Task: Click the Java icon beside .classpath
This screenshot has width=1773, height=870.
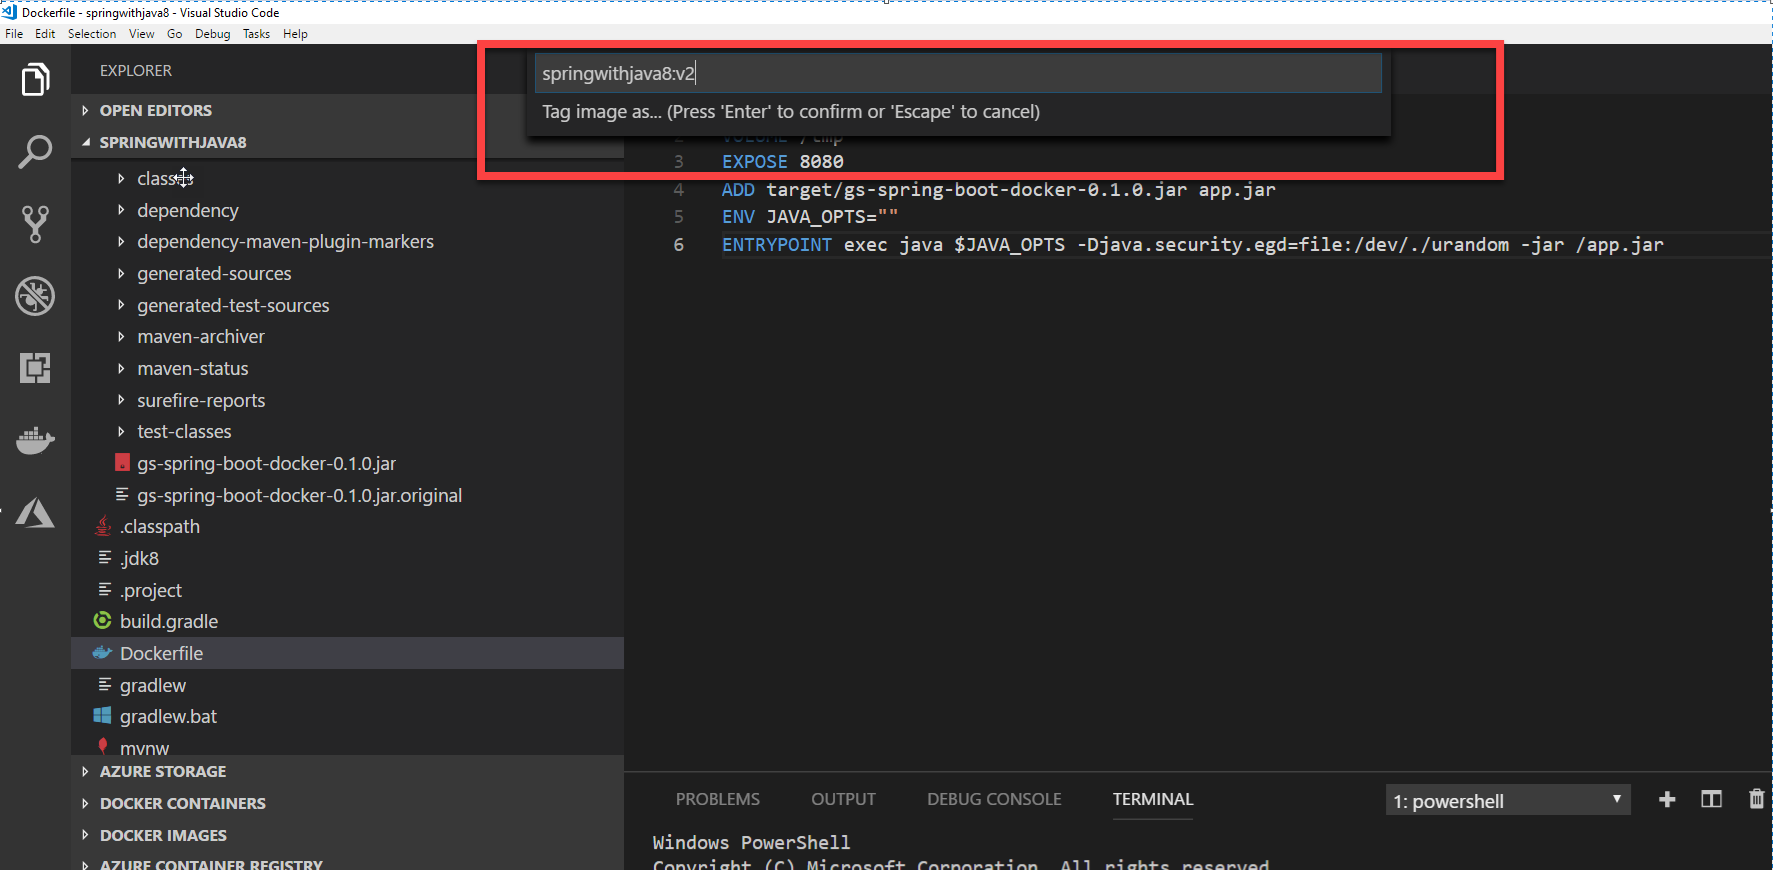Action: pos(103,526)
